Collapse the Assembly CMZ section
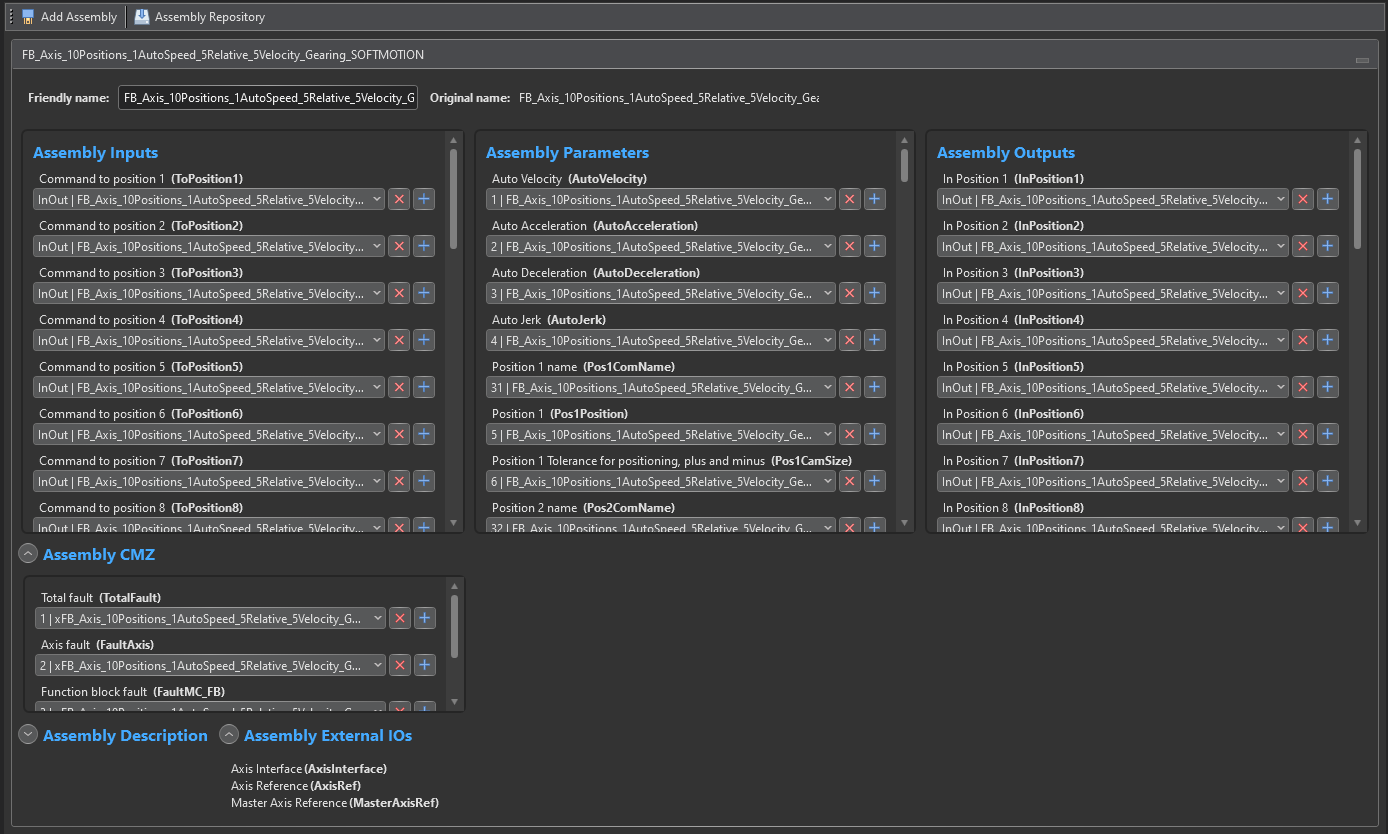 pyautogui.click(x=28, y=554)
